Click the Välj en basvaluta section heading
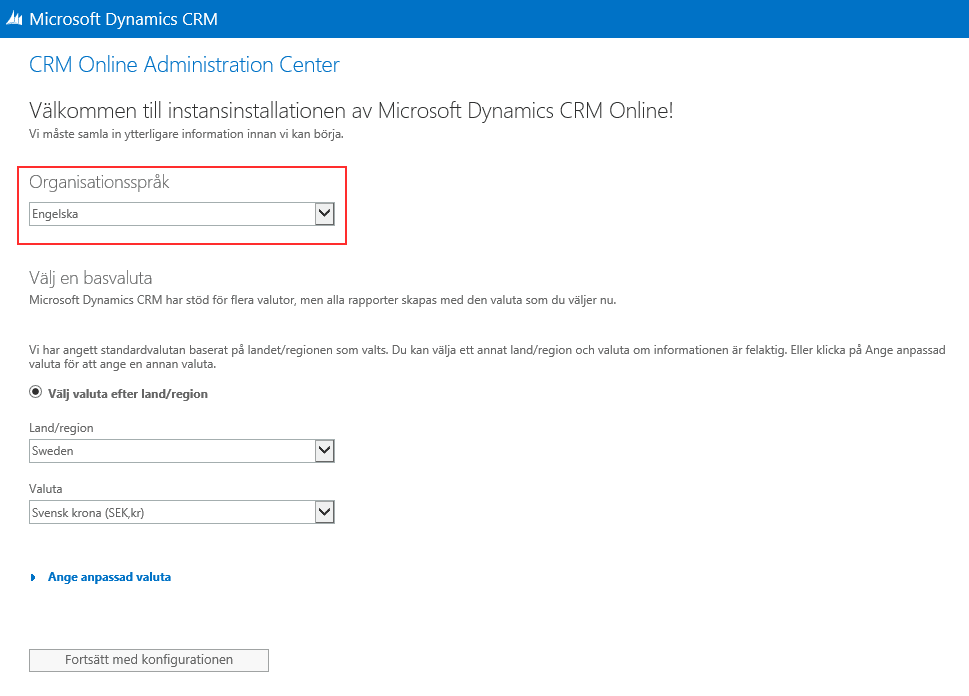This screenshot has width=969, height=696. [90, 278]
